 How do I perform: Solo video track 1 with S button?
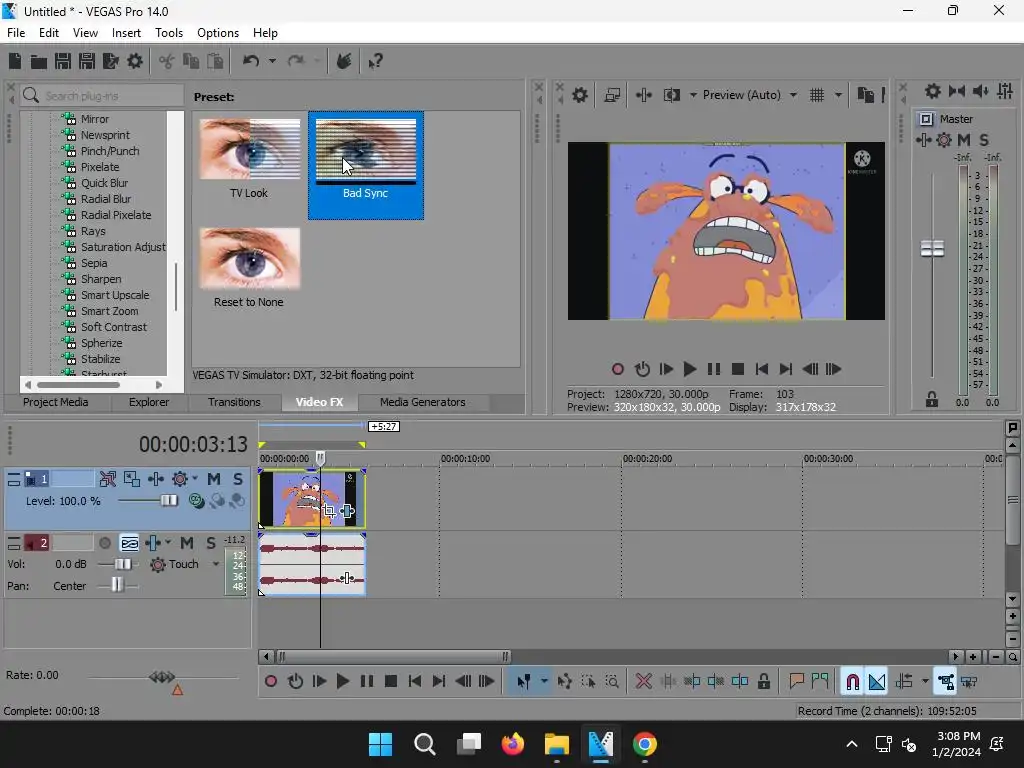238,479
